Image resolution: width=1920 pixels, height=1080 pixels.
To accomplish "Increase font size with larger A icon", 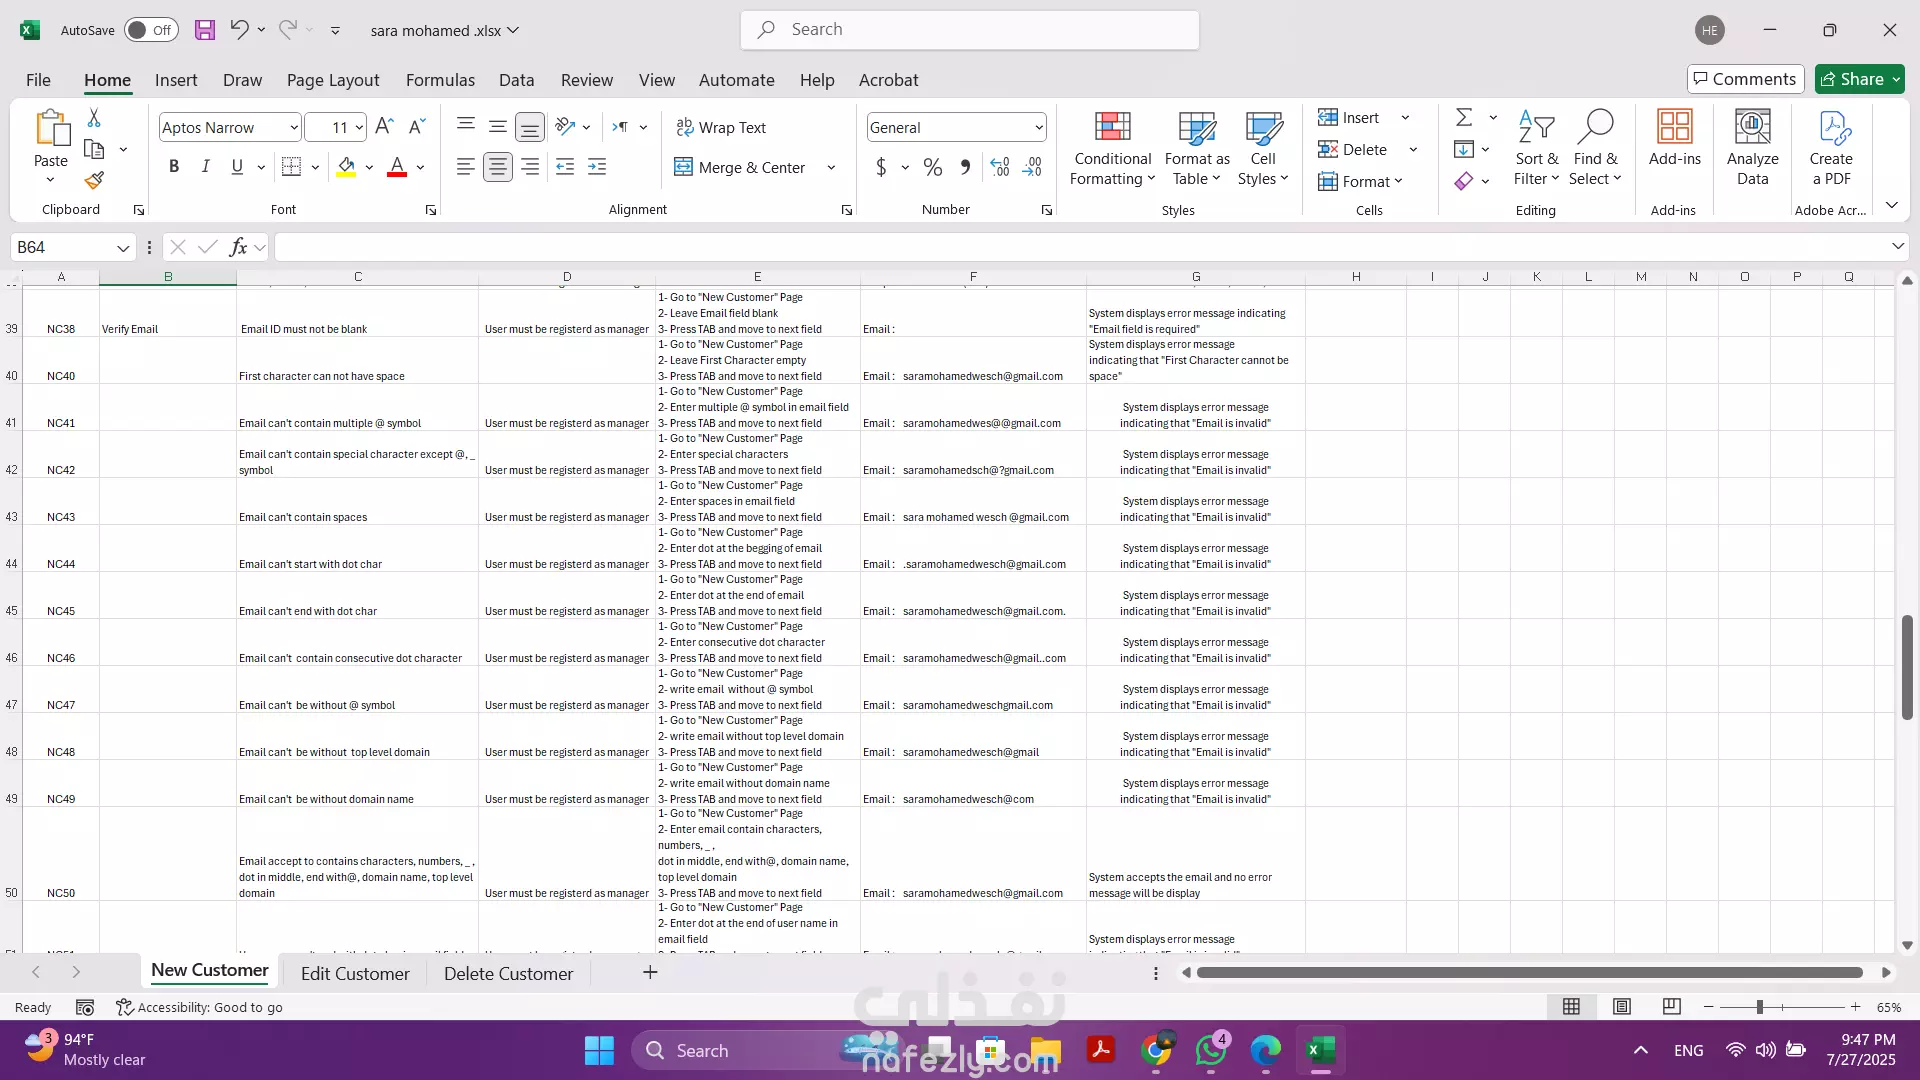I will coord(384,127).
